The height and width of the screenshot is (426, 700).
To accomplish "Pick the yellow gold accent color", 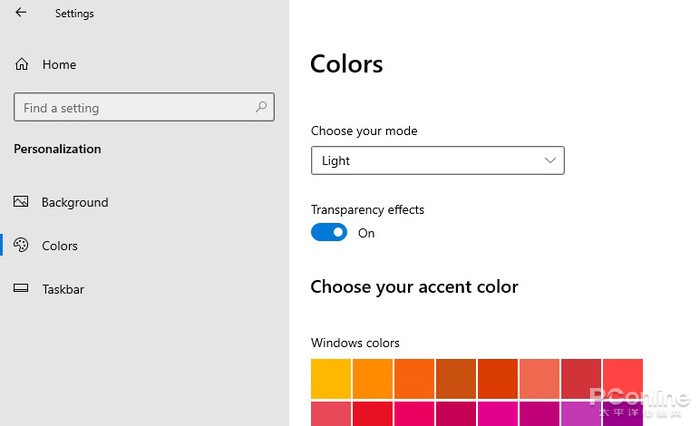I will 331,379.
